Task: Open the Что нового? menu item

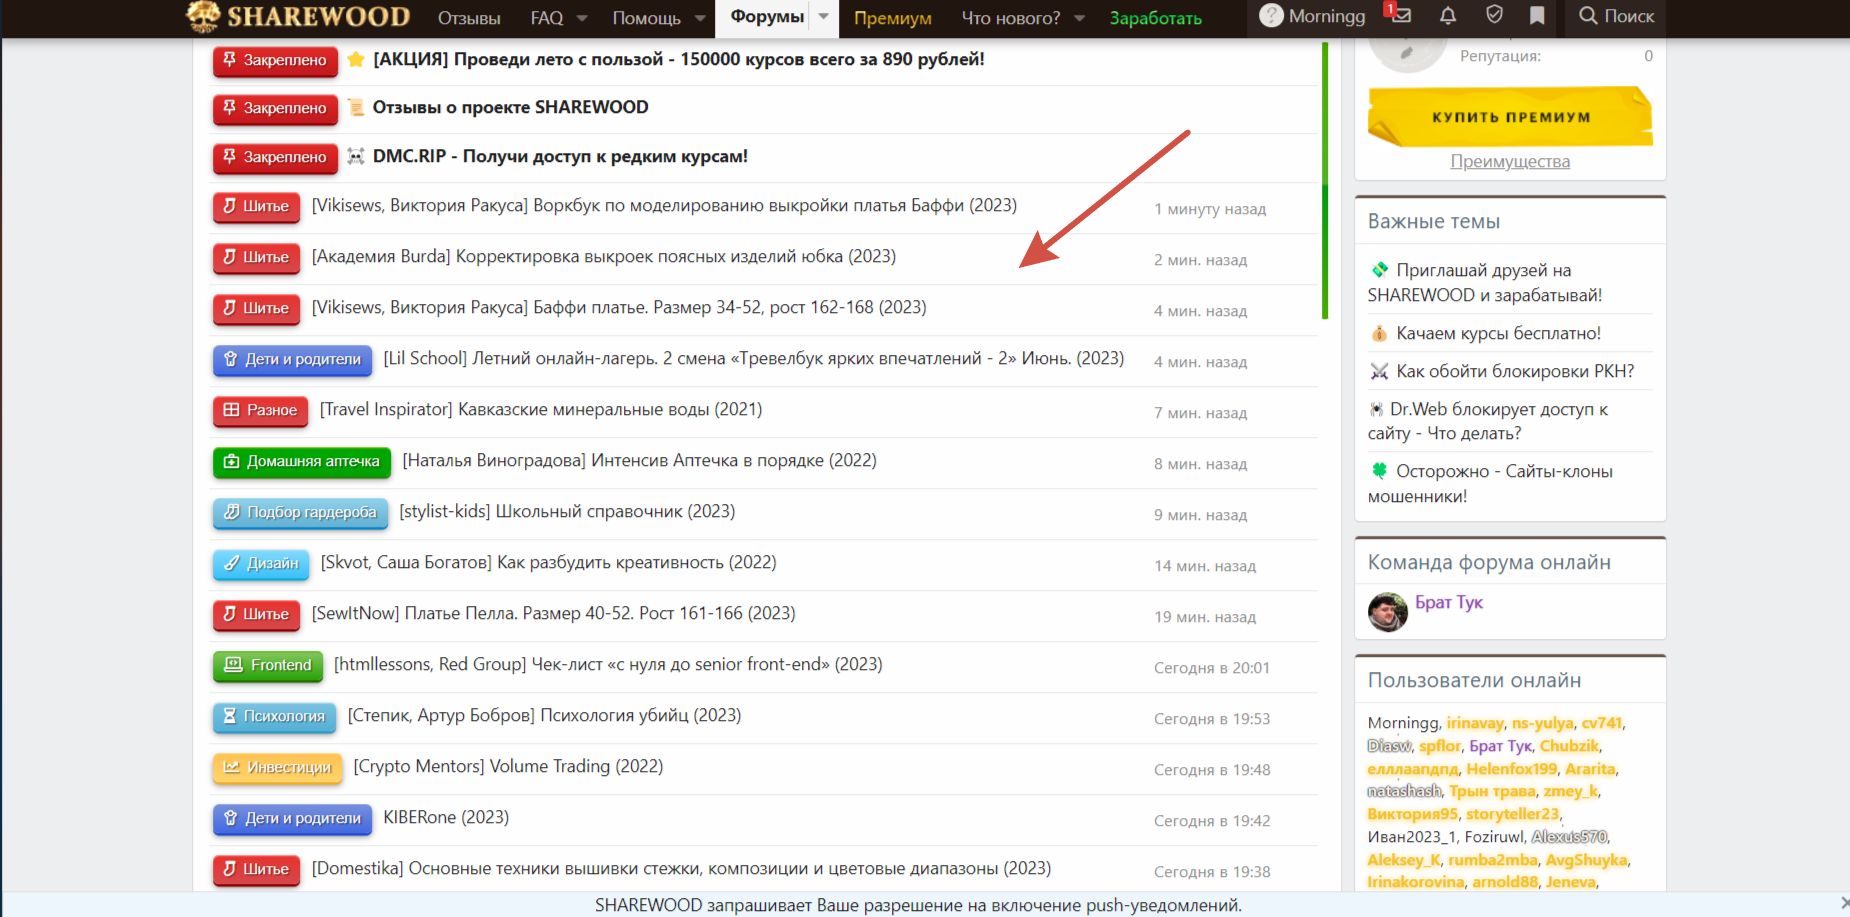Action: [x=1010, y=18]
